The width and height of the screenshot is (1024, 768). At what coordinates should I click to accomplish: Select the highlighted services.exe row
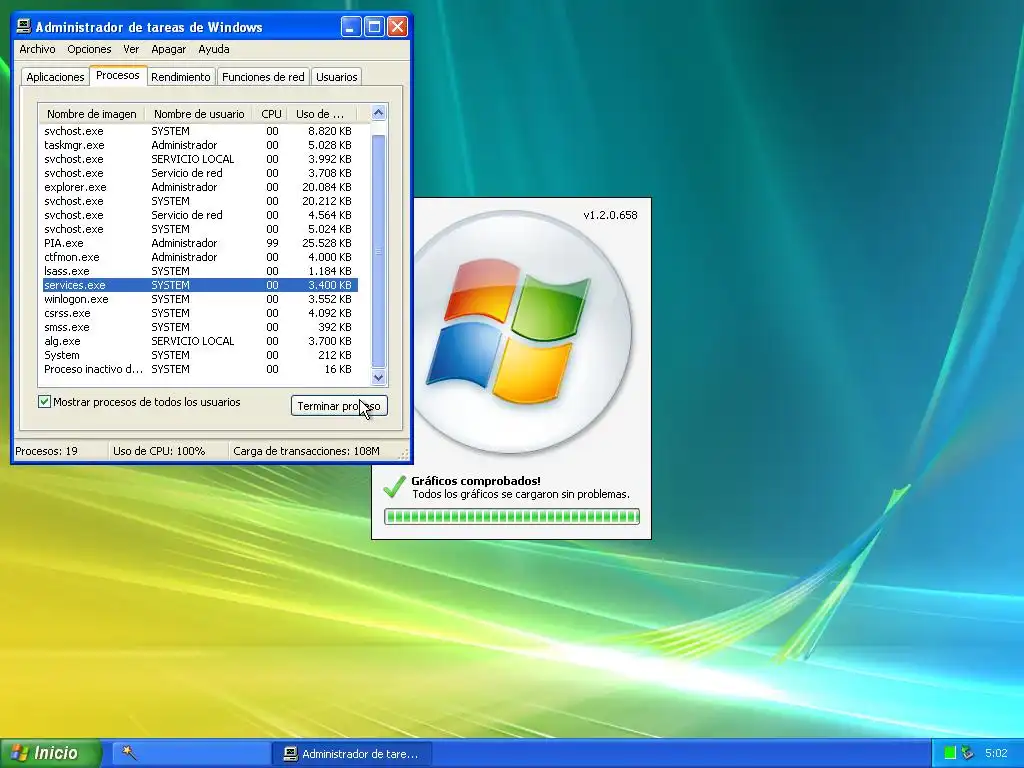coord(199,285)
